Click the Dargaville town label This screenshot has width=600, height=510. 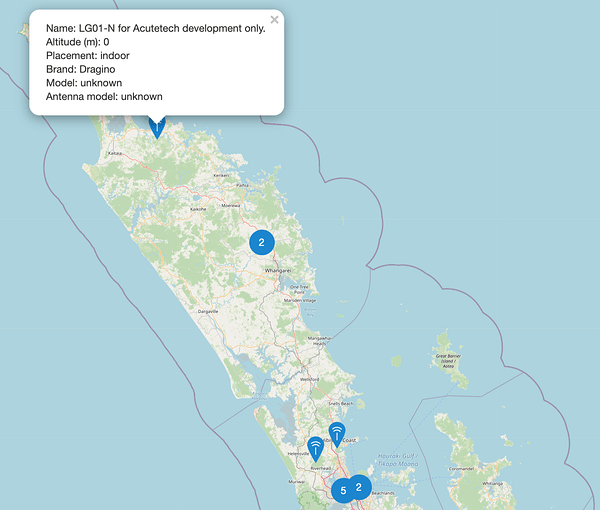click(208, 311)
